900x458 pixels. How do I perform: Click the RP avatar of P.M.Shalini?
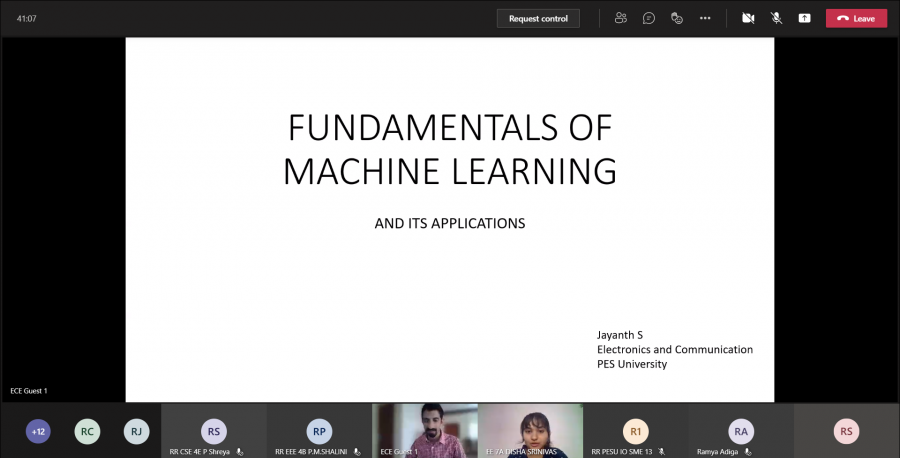[319, 431]
